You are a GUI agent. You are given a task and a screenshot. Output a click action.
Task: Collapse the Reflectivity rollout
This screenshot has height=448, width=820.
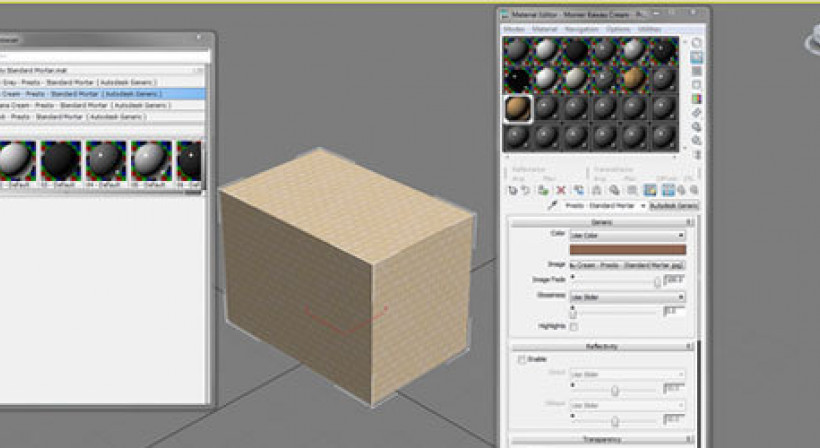pos(602,347)
